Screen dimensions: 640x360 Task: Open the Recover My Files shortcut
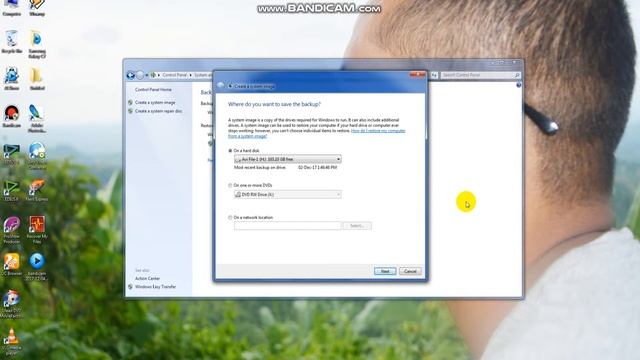point(37,230)
